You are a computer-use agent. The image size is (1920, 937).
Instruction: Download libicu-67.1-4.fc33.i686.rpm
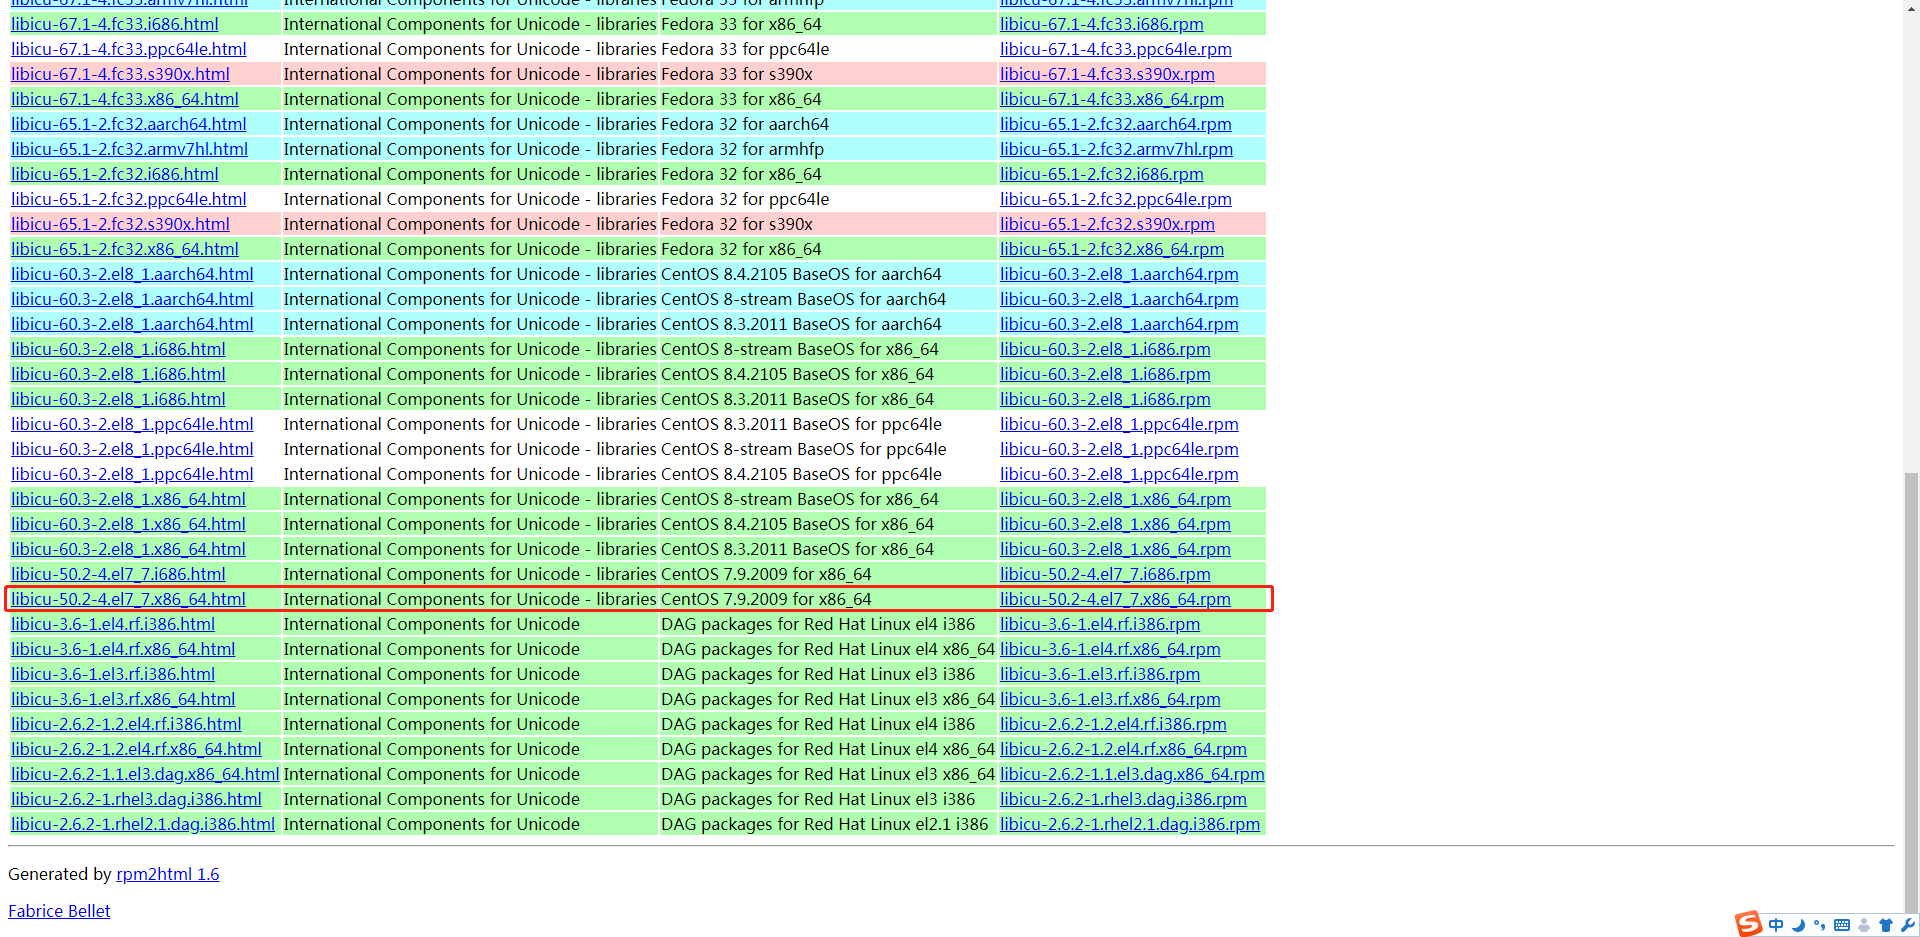[x=1102, y=24]
